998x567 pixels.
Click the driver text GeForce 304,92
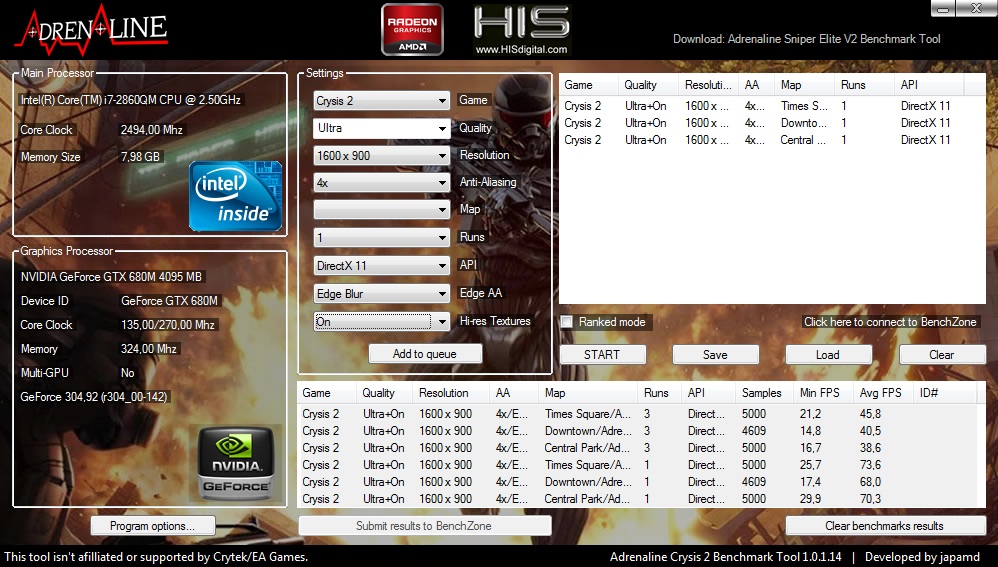click(94, 397)
